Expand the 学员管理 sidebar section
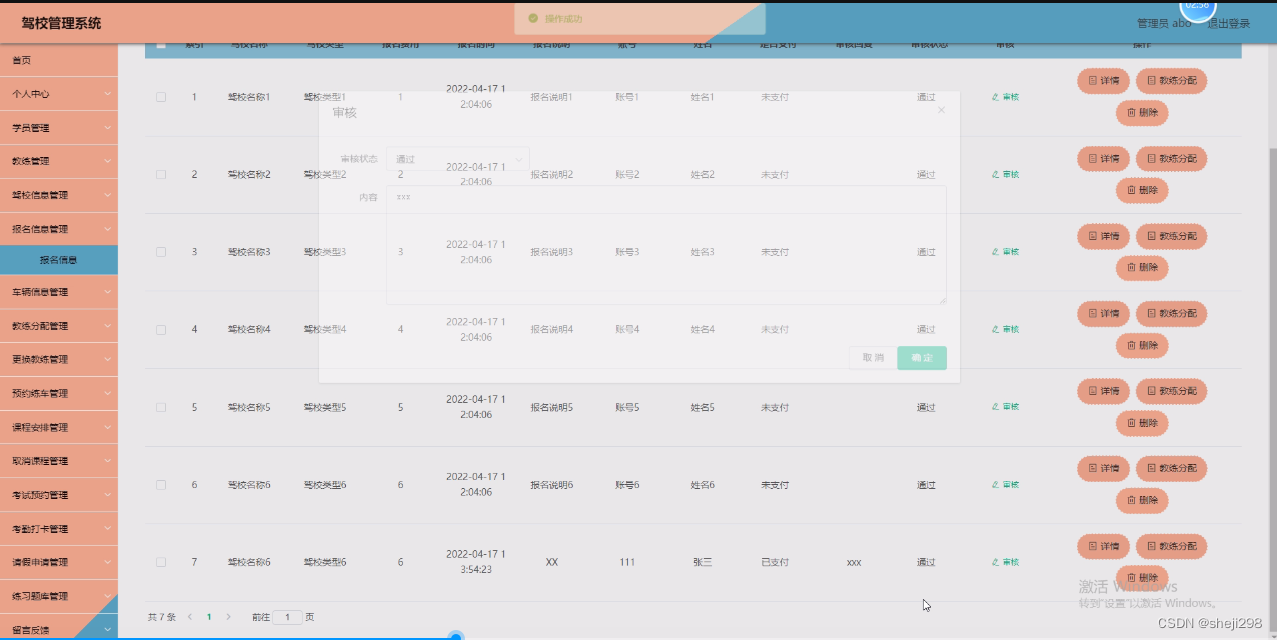Image resolution: width=1277 pixels, height=640 pixels. (58, 127)
